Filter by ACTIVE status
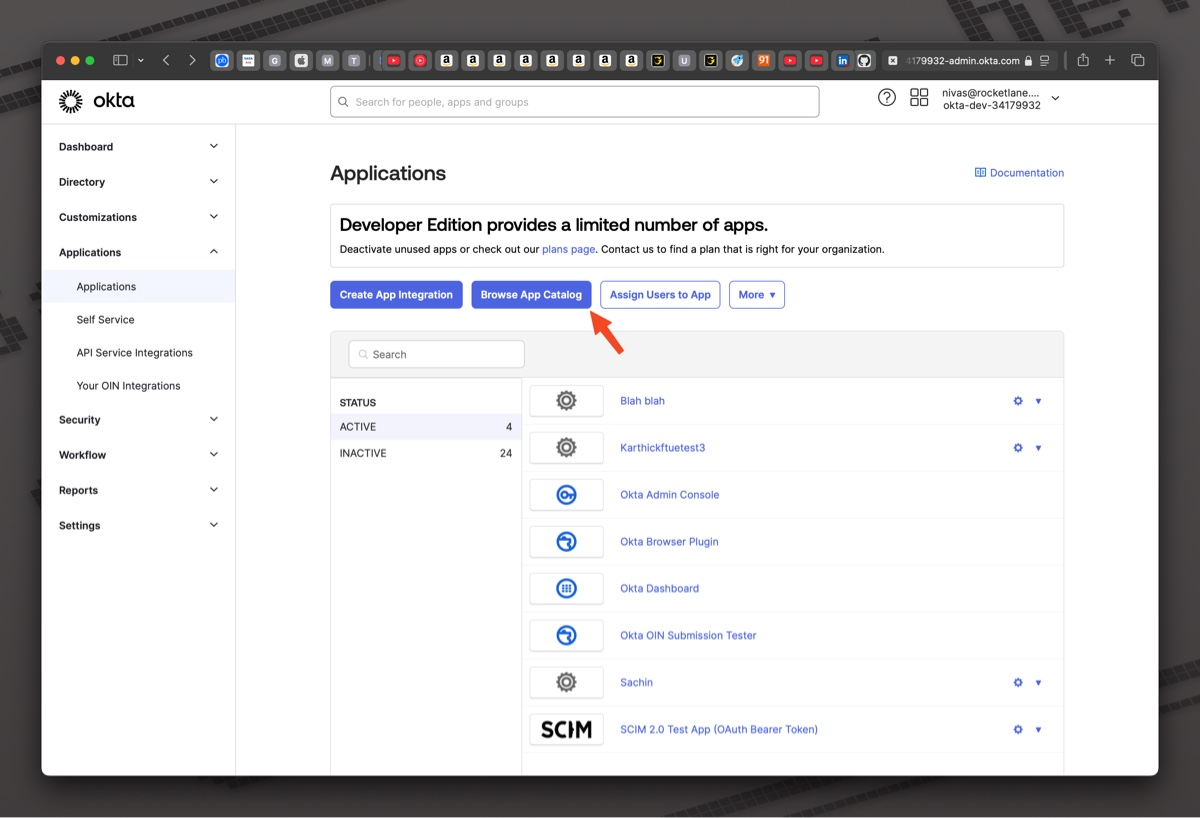Image resolution: width=1200 pixels, height=818 pixels. pos(426,427)
